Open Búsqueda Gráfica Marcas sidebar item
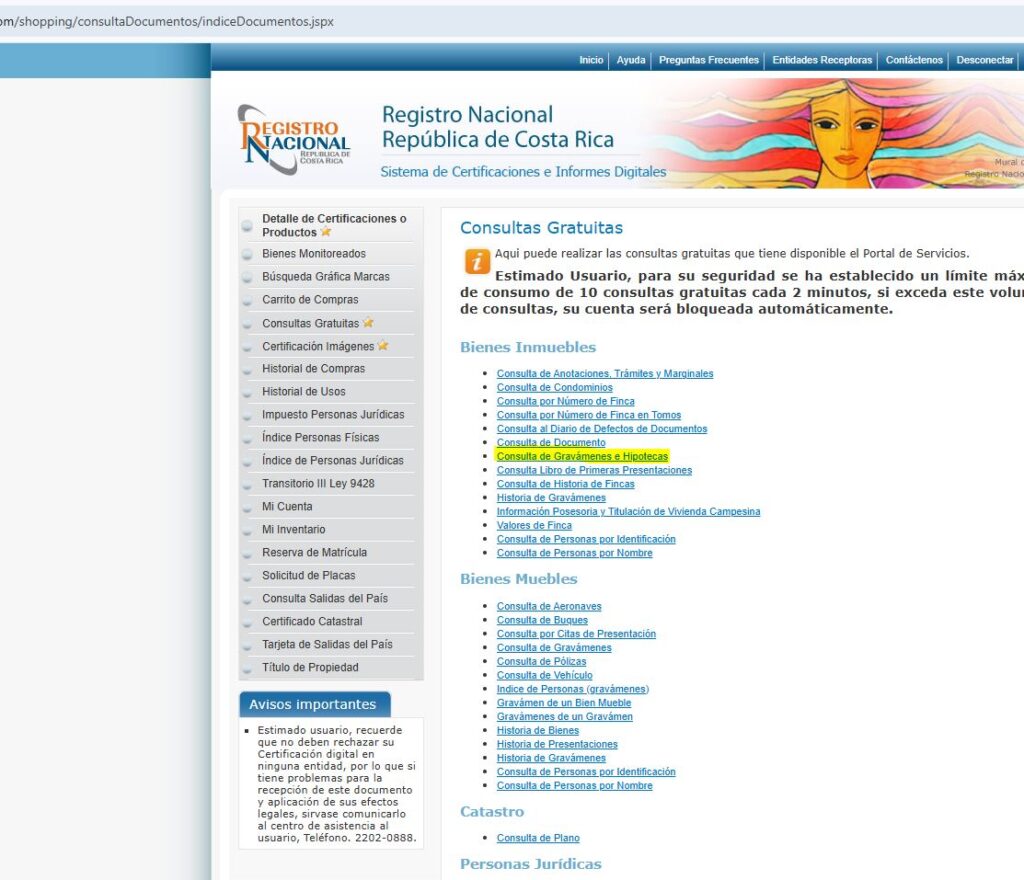The width and height of the screenshot is (1024, 880). click(326, 276)
